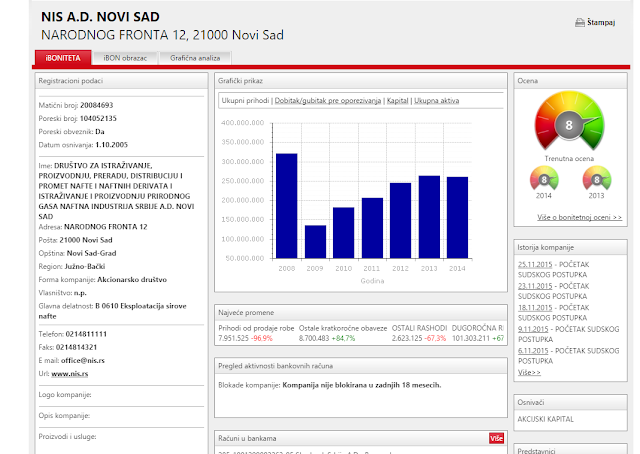Click the printer icon next to Štampaj

580,23
